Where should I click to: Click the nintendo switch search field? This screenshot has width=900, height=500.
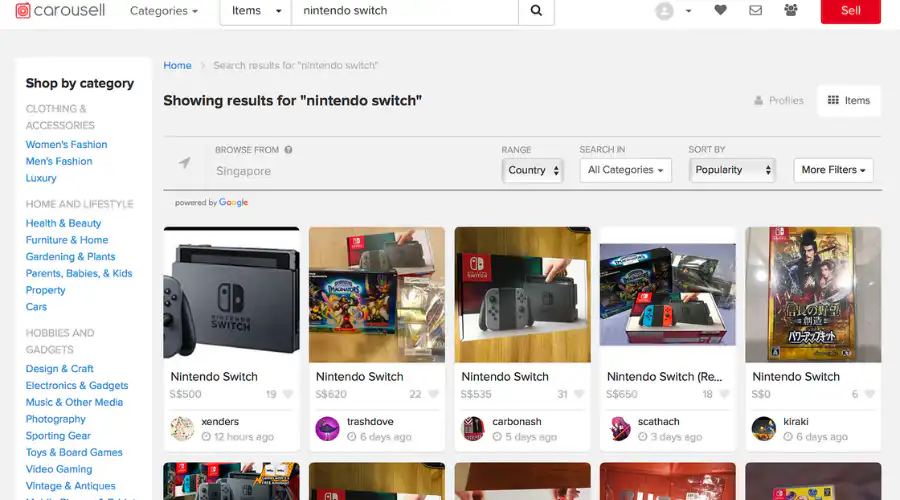tap(405, 11)
